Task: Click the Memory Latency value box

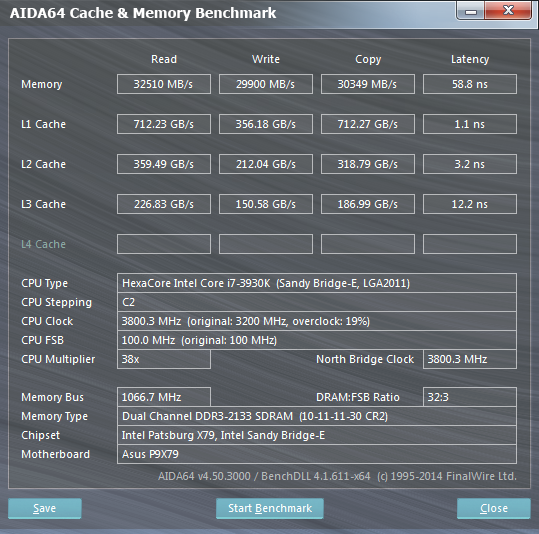Action: [x=470, y=84]
